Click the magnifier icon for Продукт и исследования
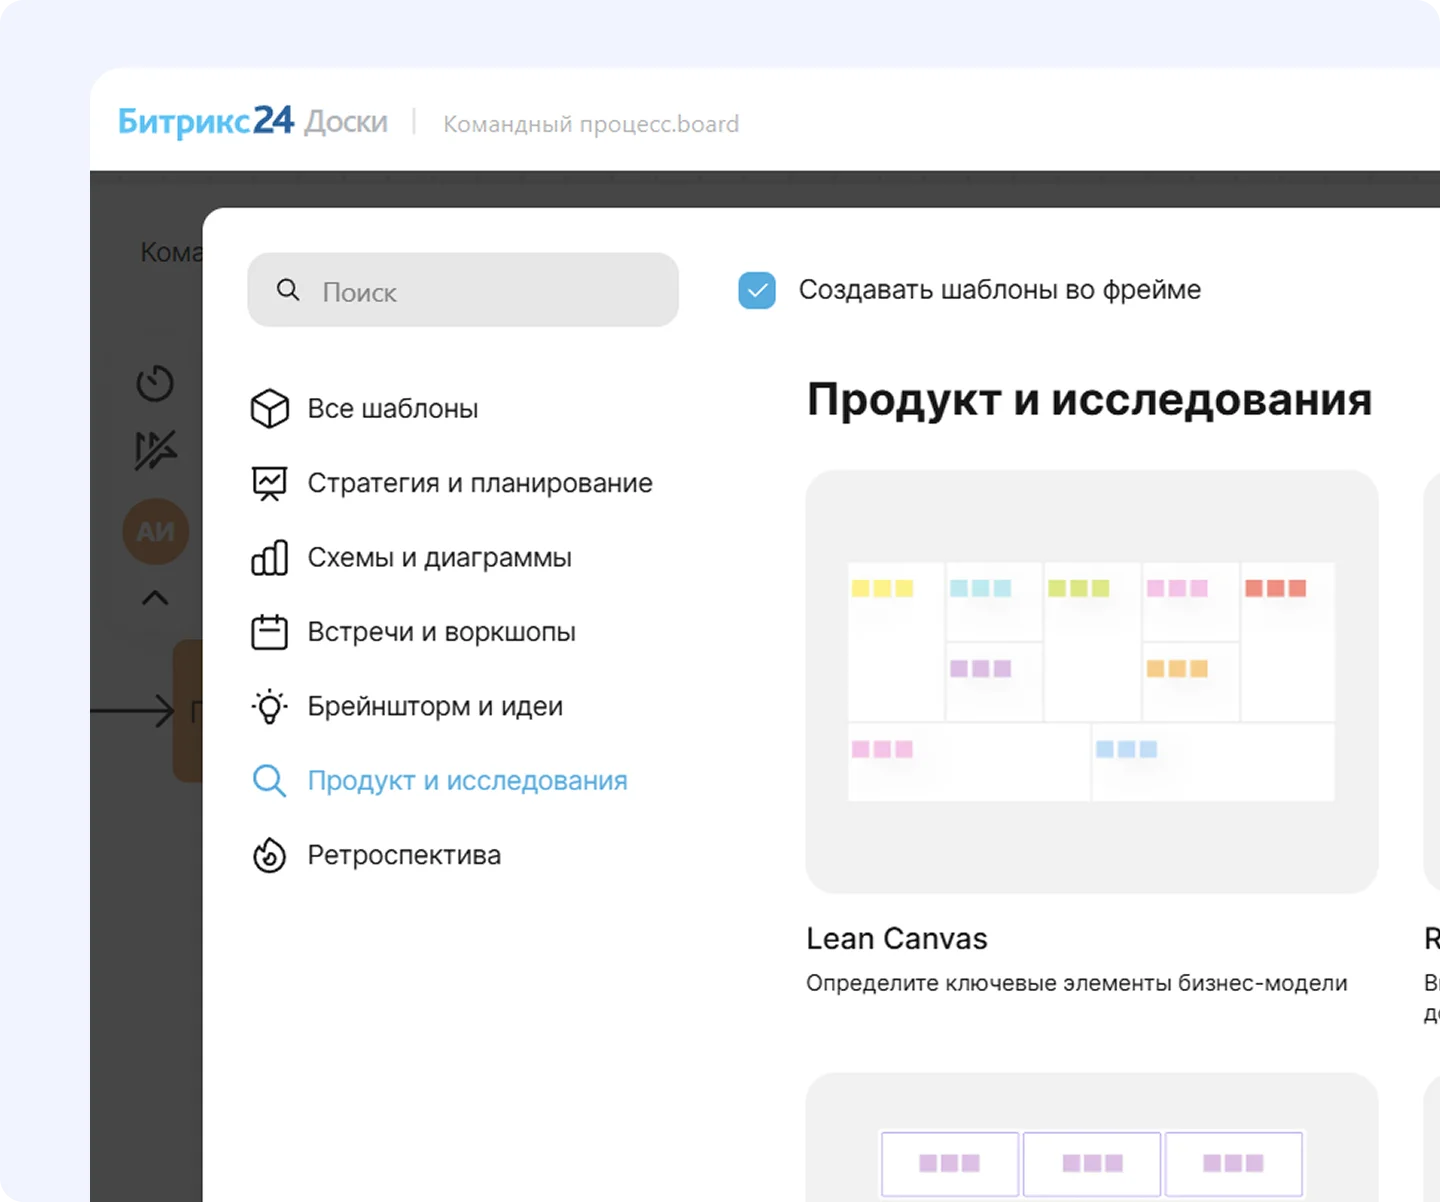This screenshot has height=1202, width=1440. point(269,781)
